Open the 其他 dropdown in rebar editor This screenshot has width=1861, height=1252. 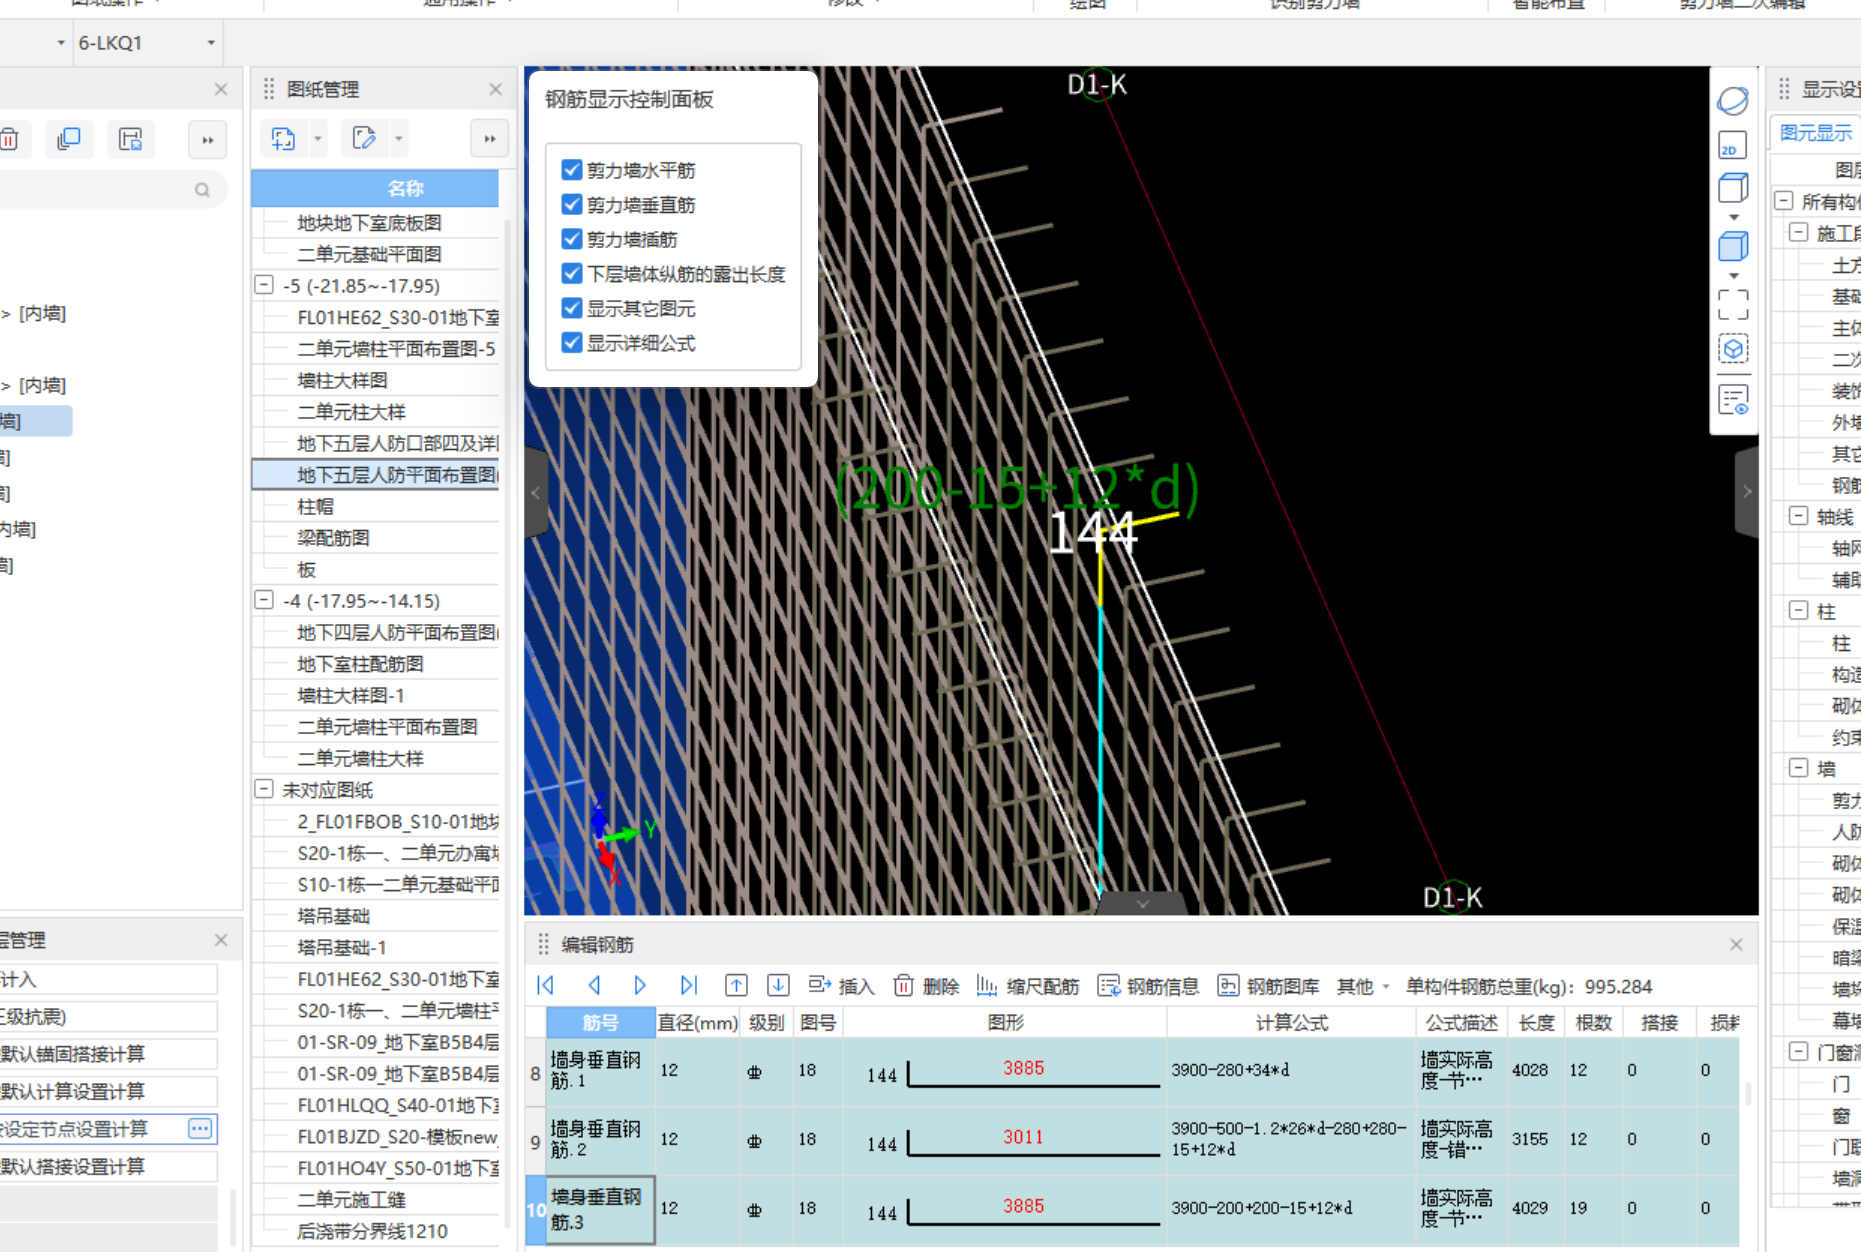tap(1363, 986)
